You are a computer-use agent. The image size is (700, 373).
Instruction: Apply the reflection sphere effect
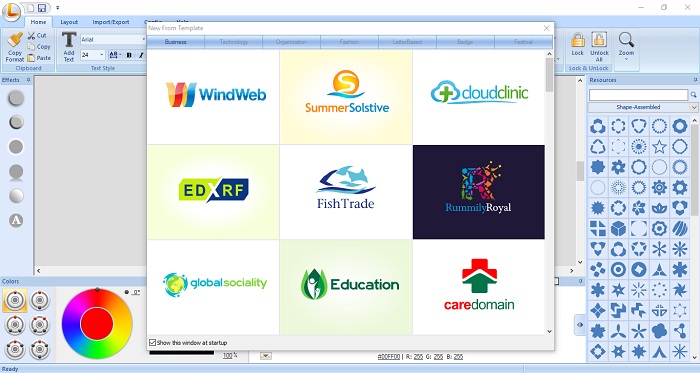16,172
